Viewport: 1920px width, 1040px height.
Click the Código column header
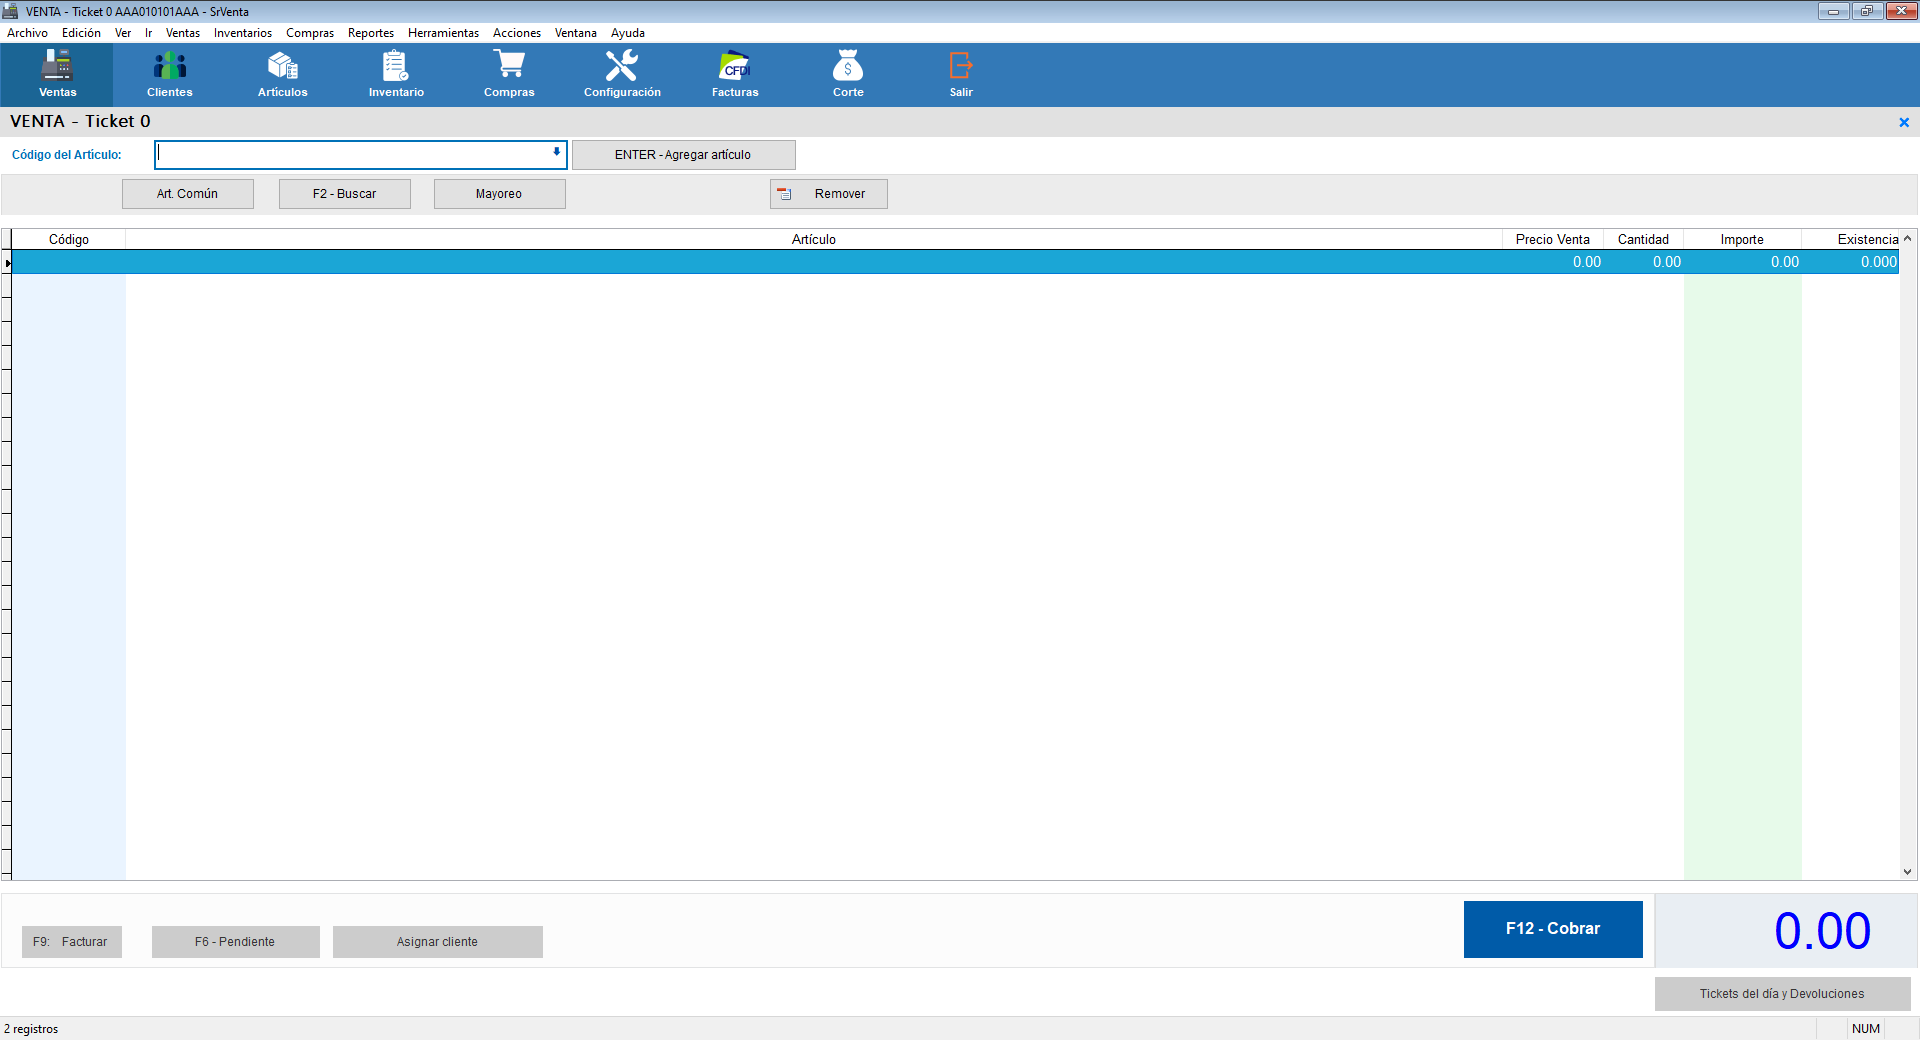69,240
